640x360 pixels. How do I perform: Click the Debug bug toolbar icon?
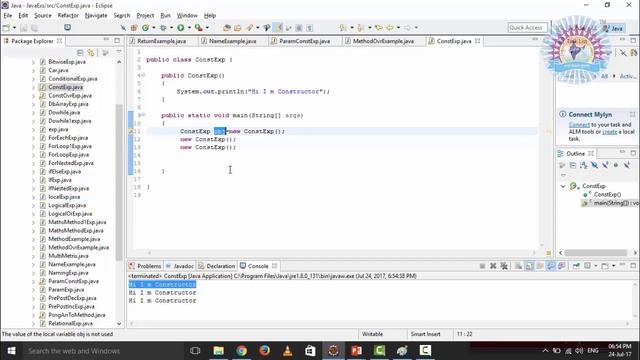pos(163,28)
